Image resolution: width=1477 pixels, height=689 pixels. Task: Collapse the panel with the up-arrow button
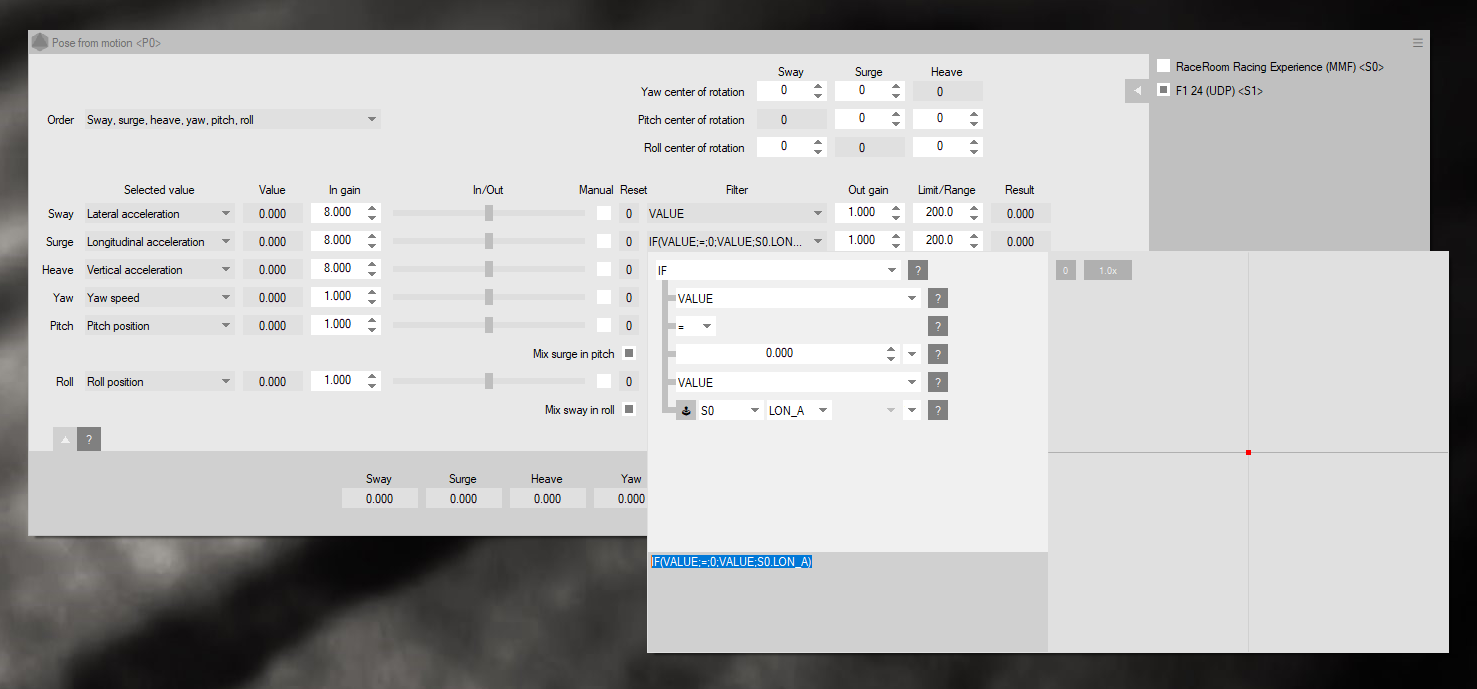(x=65, y=439)
